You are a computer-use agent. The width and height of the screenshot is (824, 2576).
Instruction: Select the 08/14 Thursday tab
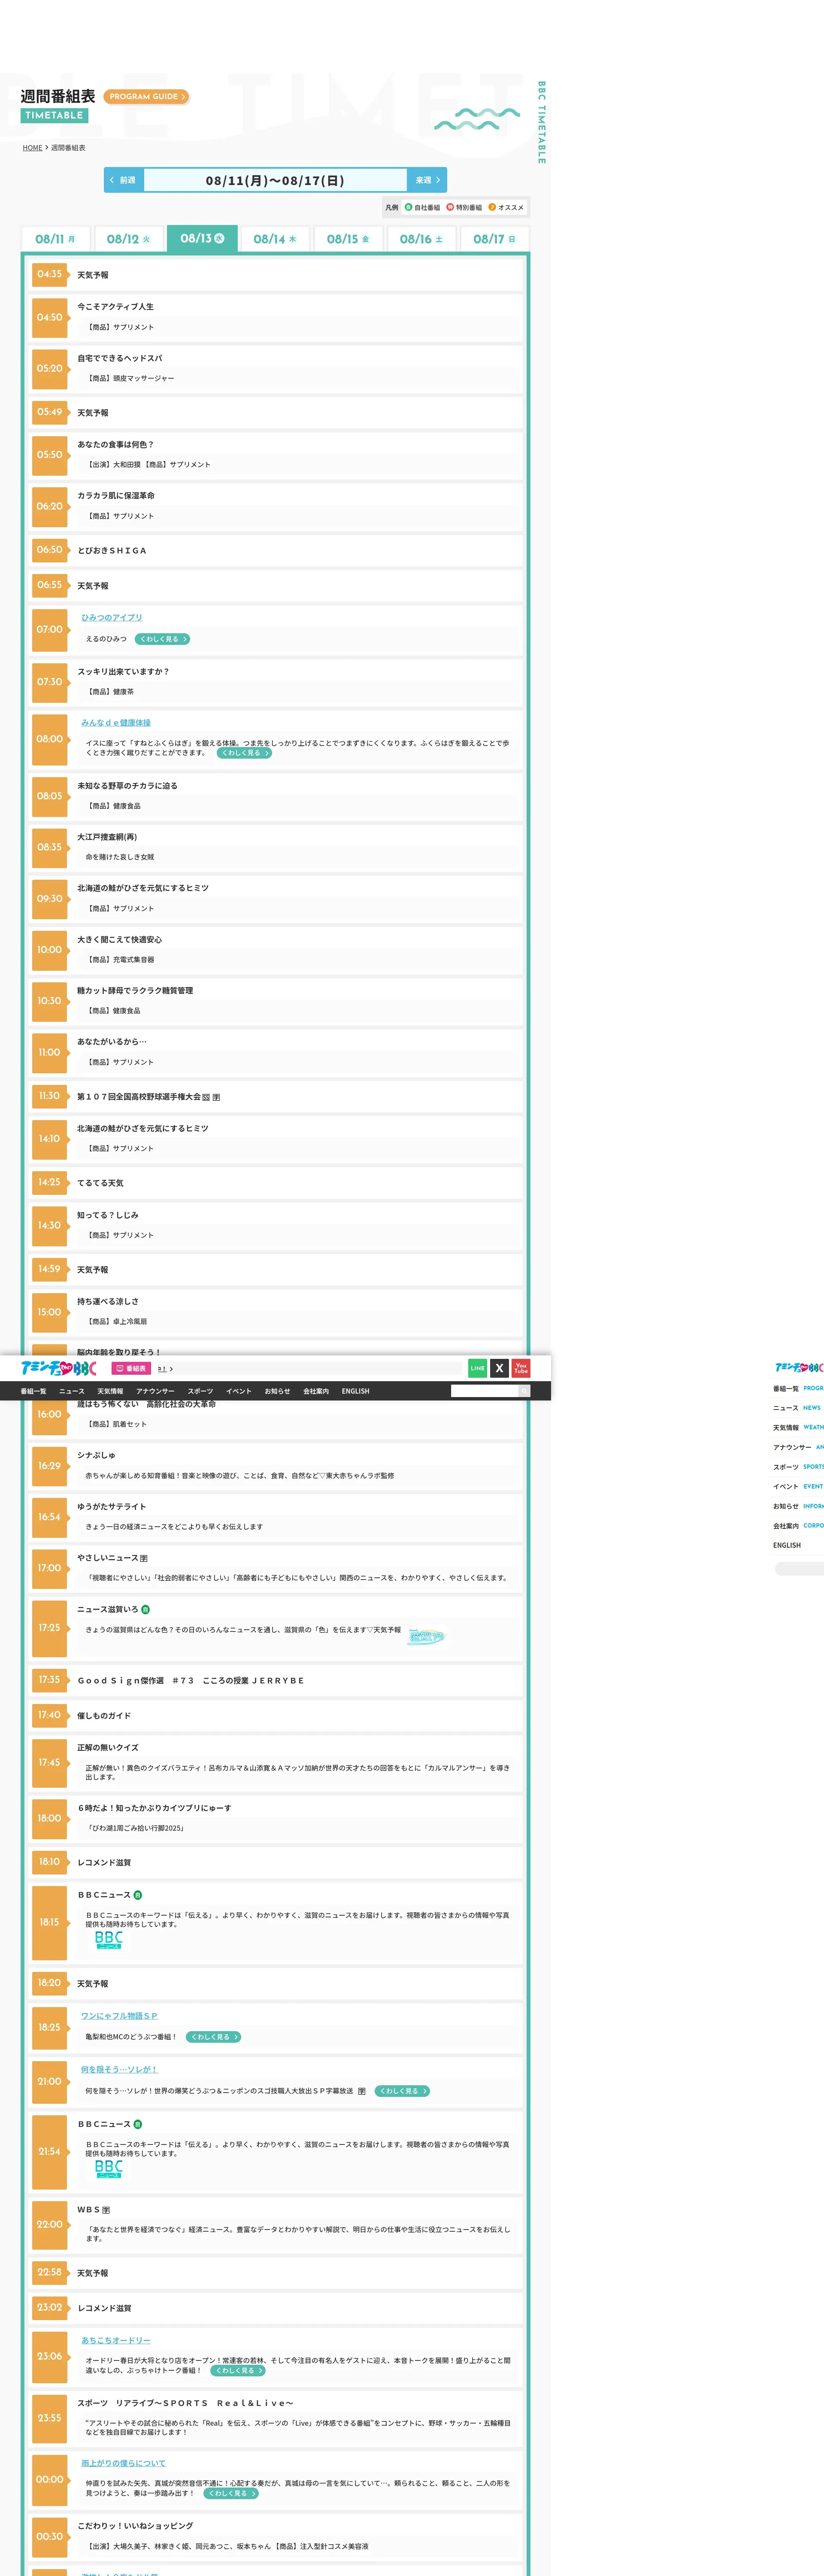coord(275,239)
